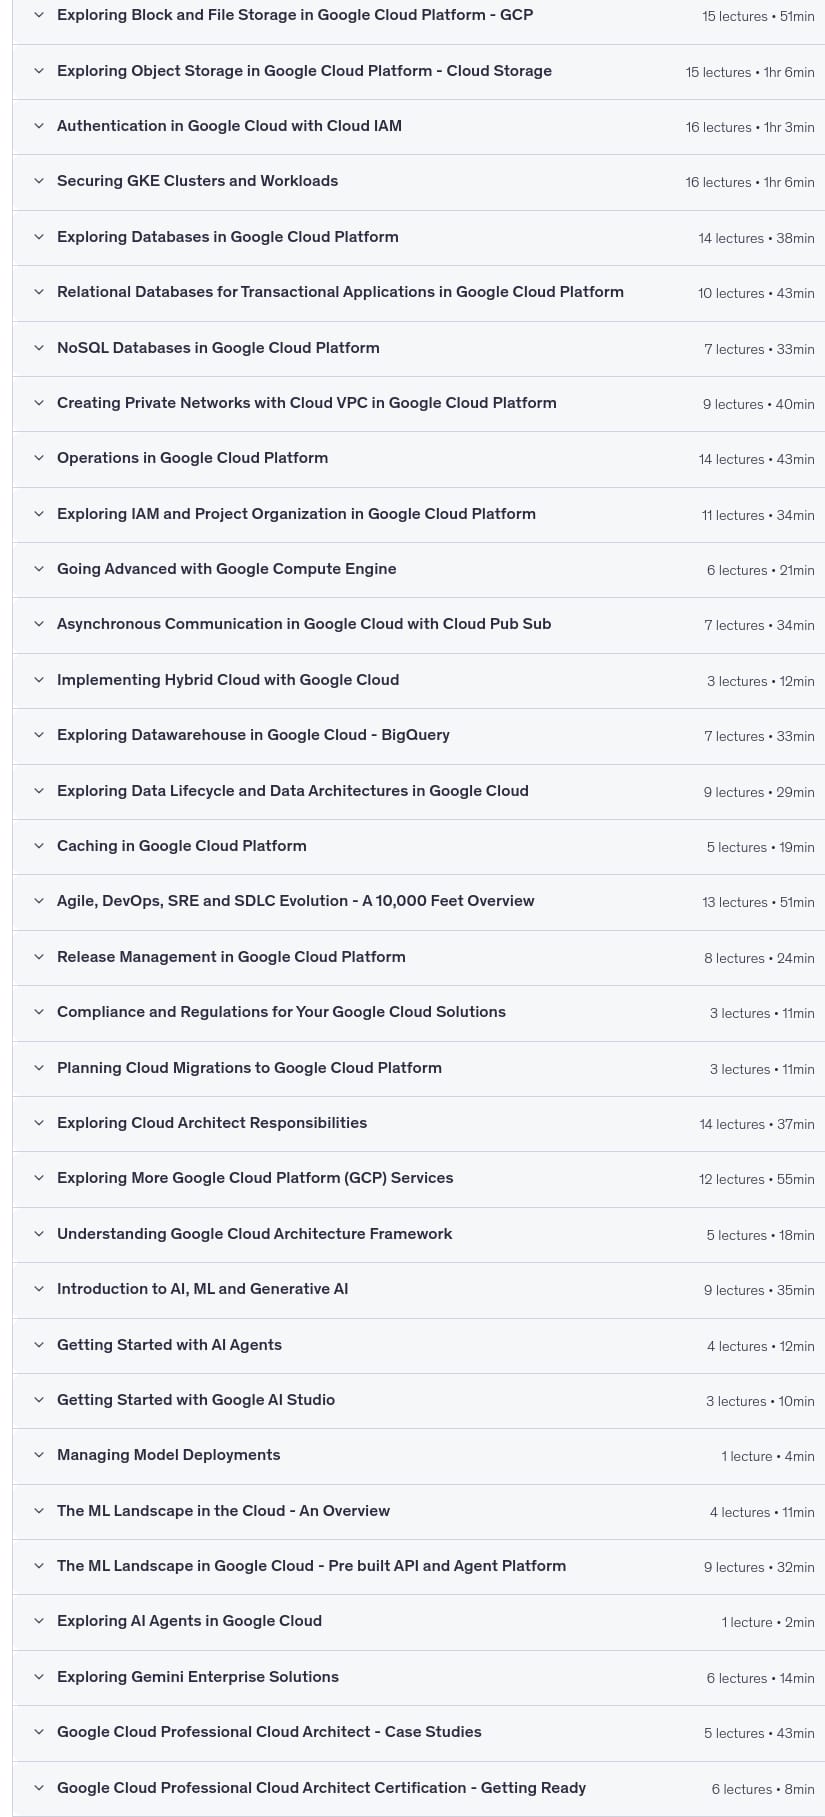
Task: Open Certification - Getting Ready section
Action: (321, 1788)
